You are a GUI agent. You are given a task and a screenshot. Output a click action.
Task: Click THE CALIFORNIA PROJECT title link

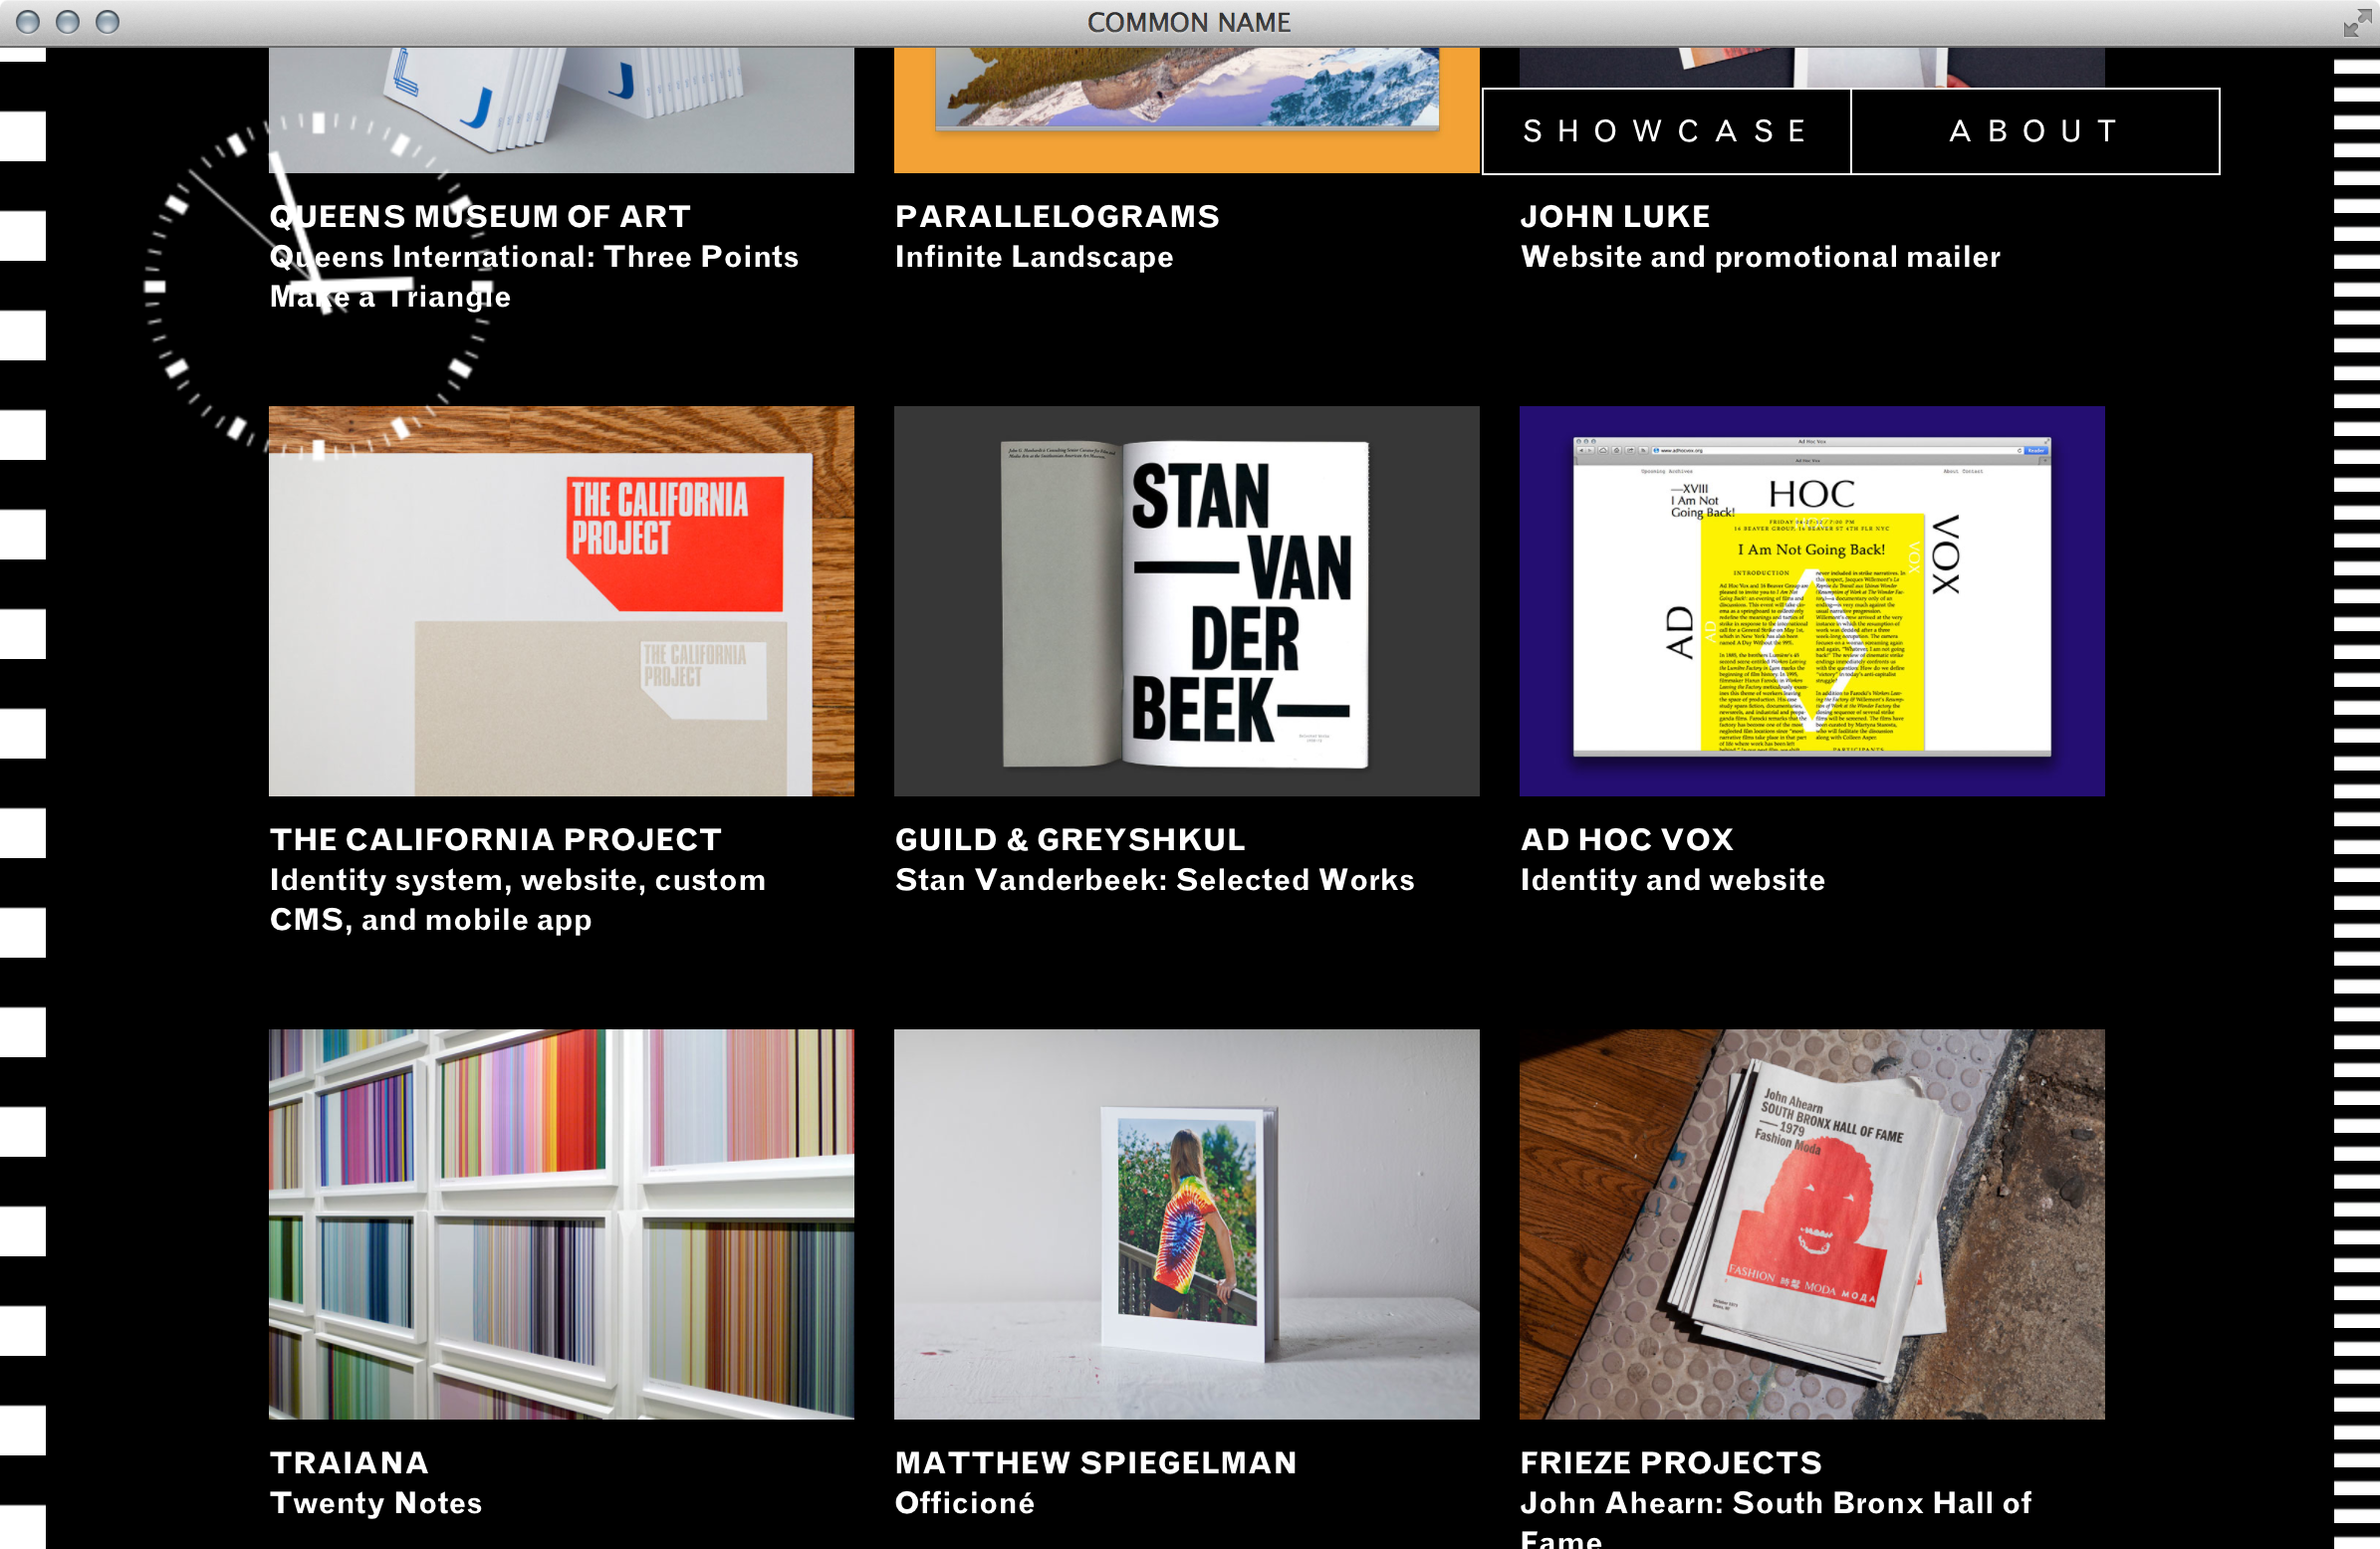pos(495,839)
